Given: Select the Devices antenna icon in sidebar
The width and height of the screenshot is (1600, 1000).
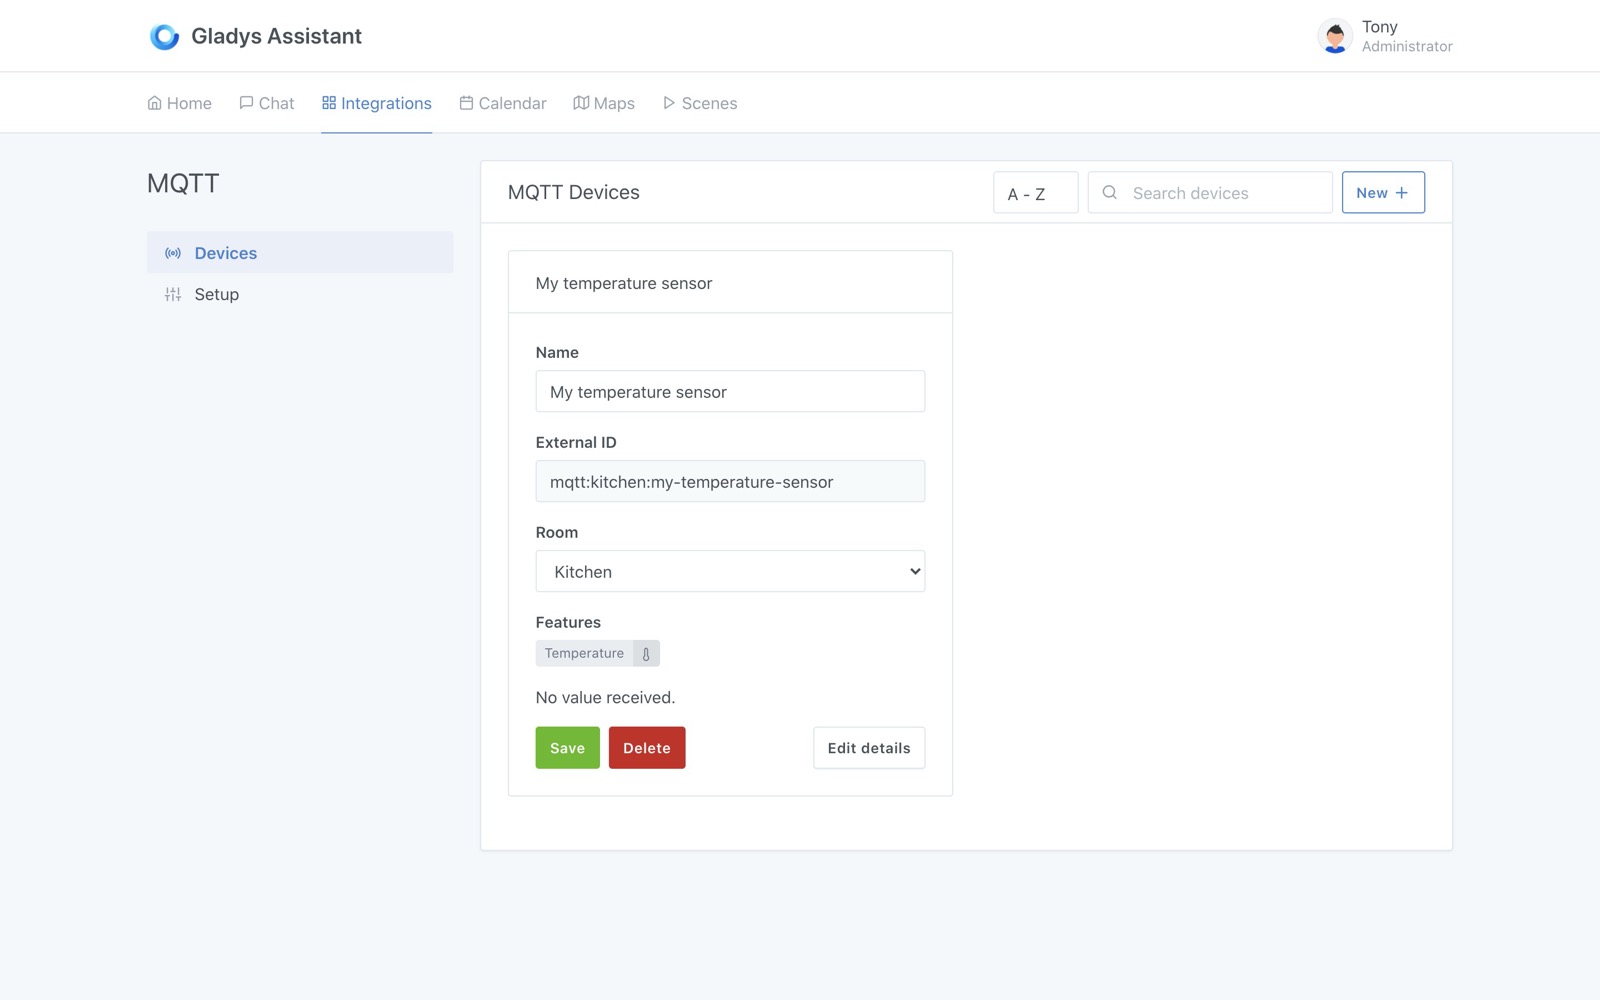Looking at the screenshot, I should [172, 252].
